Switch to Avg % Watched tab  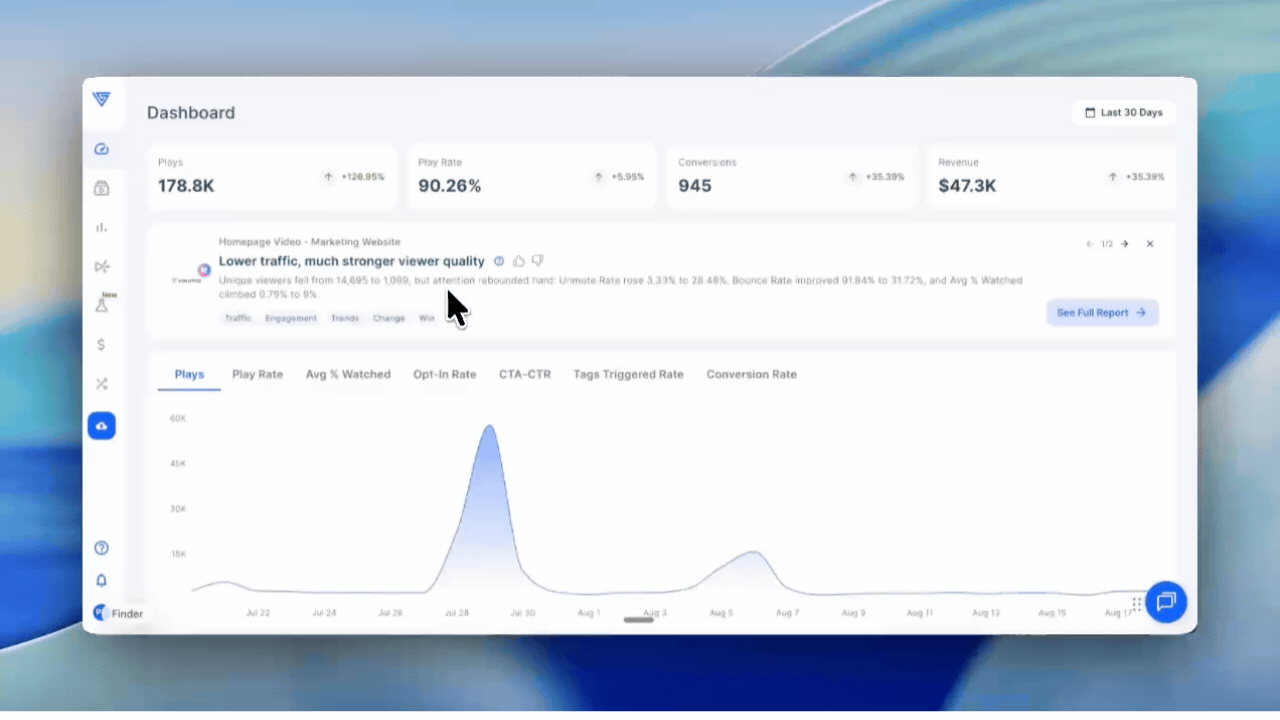(x=348, y=374)
